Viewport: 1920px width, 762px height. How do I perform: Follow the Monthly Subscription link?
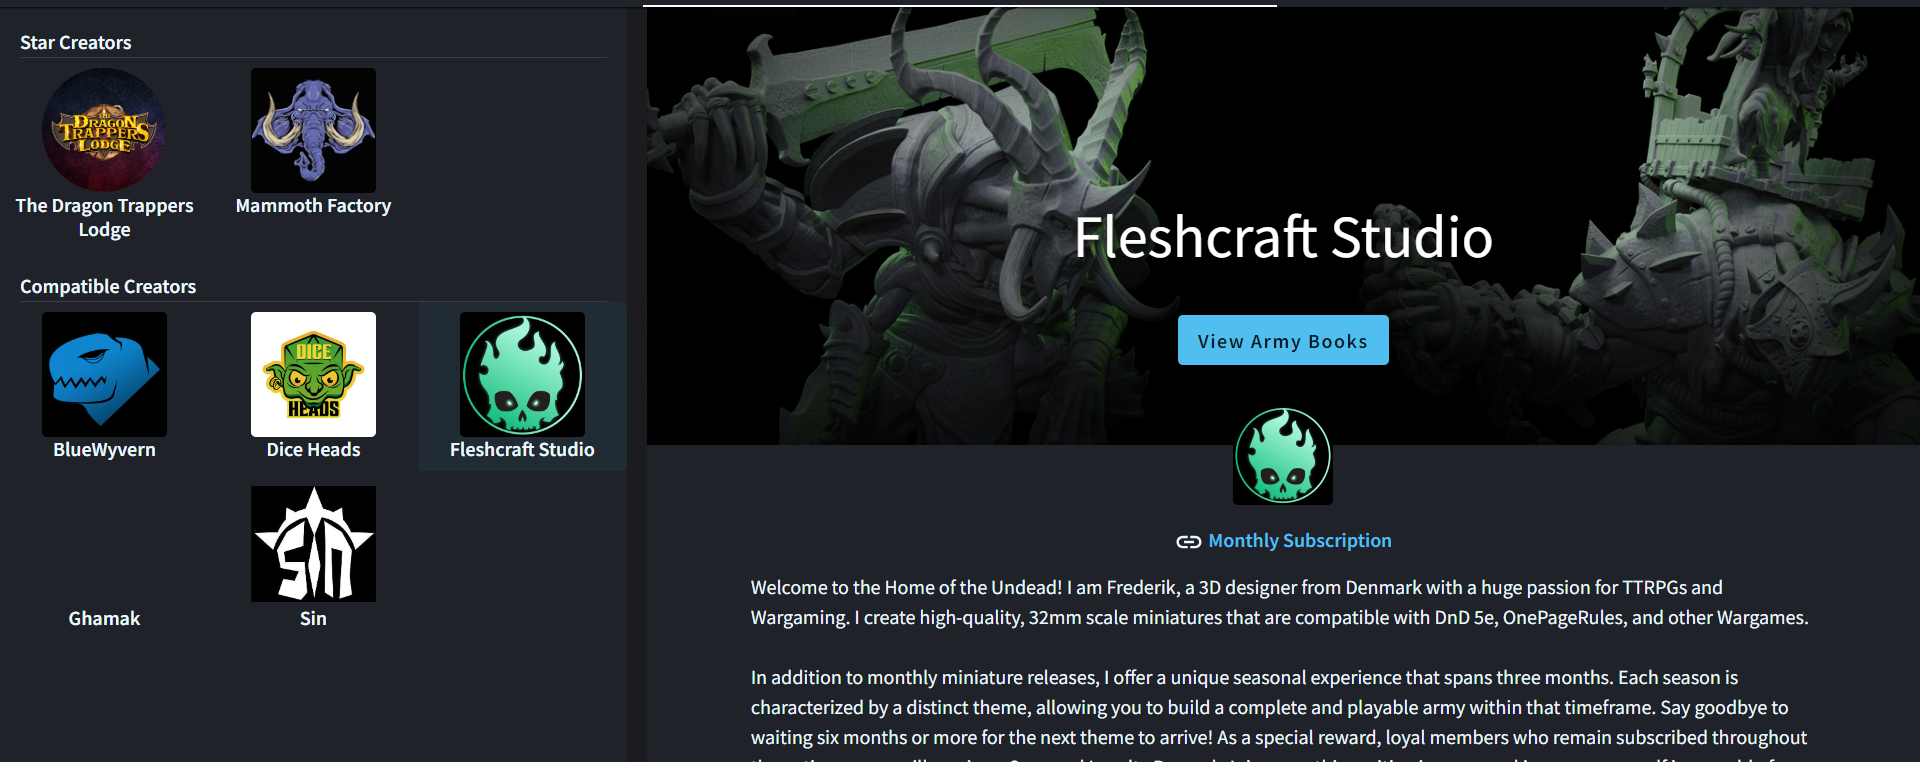[1300, 541]
